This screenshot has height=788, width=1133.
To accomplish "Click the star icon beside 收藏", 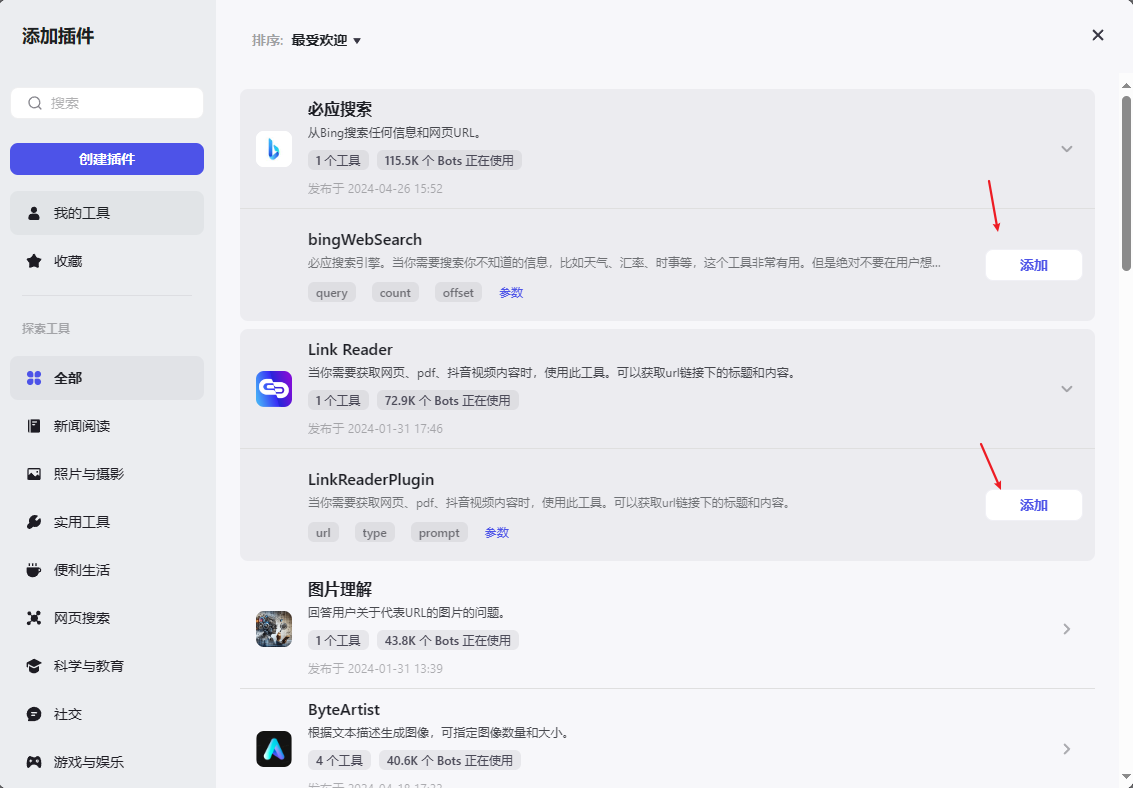I will [34, 261].
